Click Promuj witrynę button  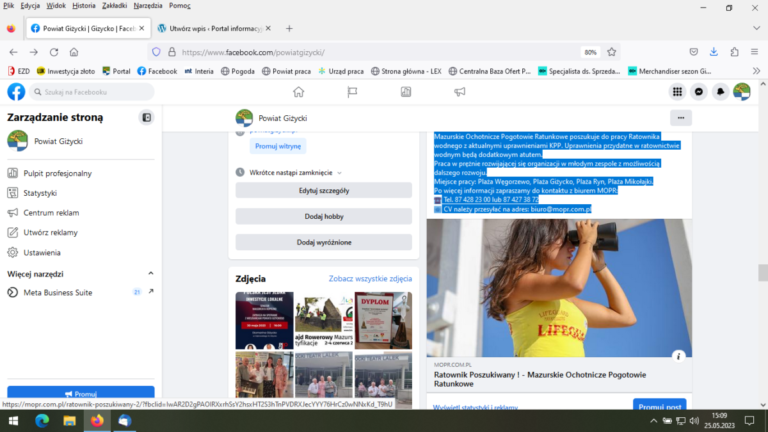[x=278, y=146]
